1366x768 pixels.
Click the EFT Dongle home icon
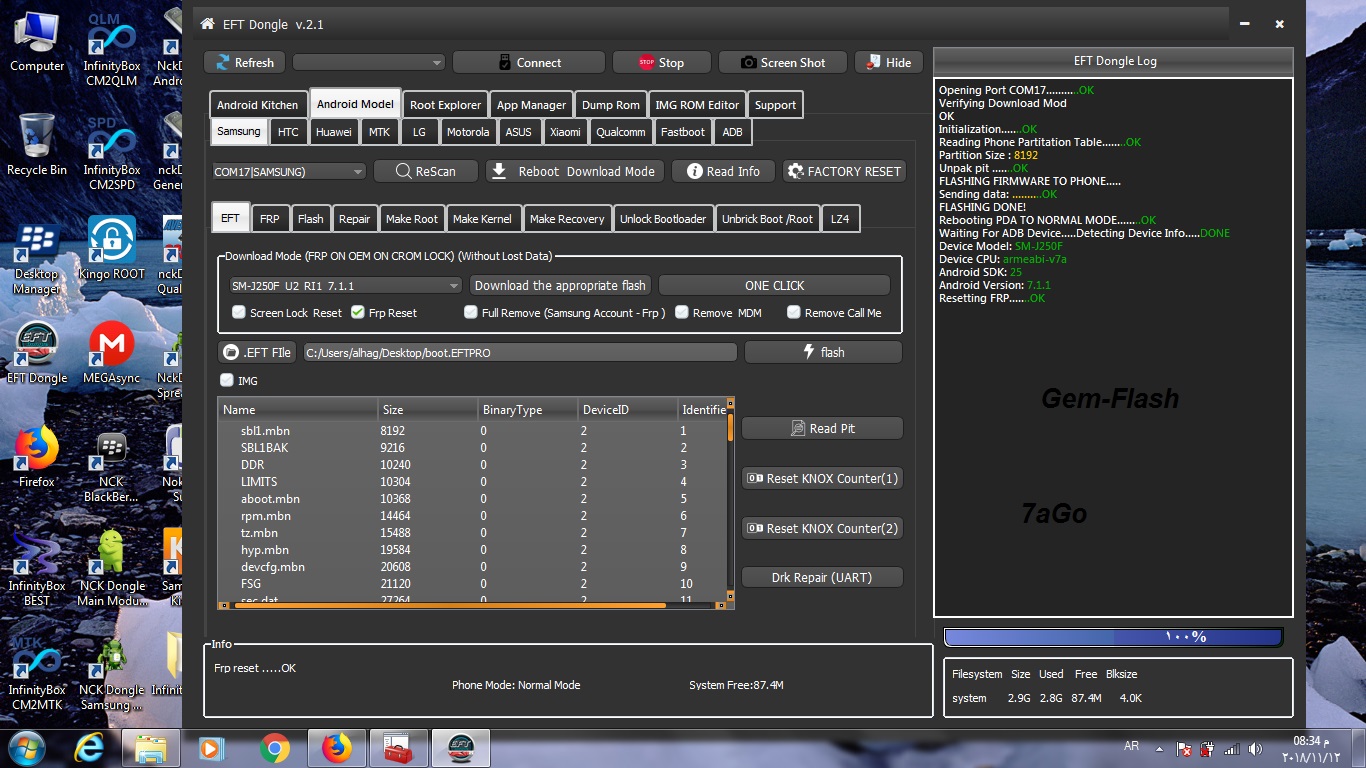click(207, 24)
